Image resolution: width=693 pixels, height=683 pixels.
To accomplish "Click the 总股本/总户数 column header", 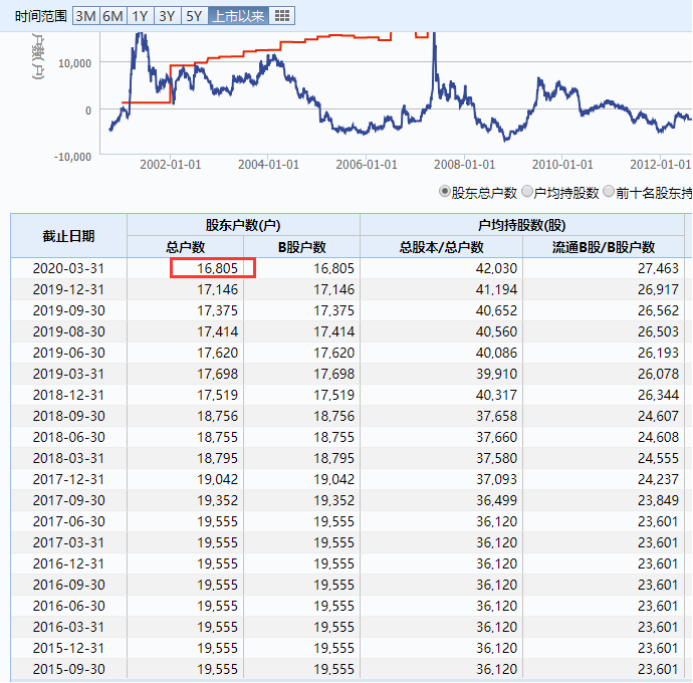I will tap(441, 247).
